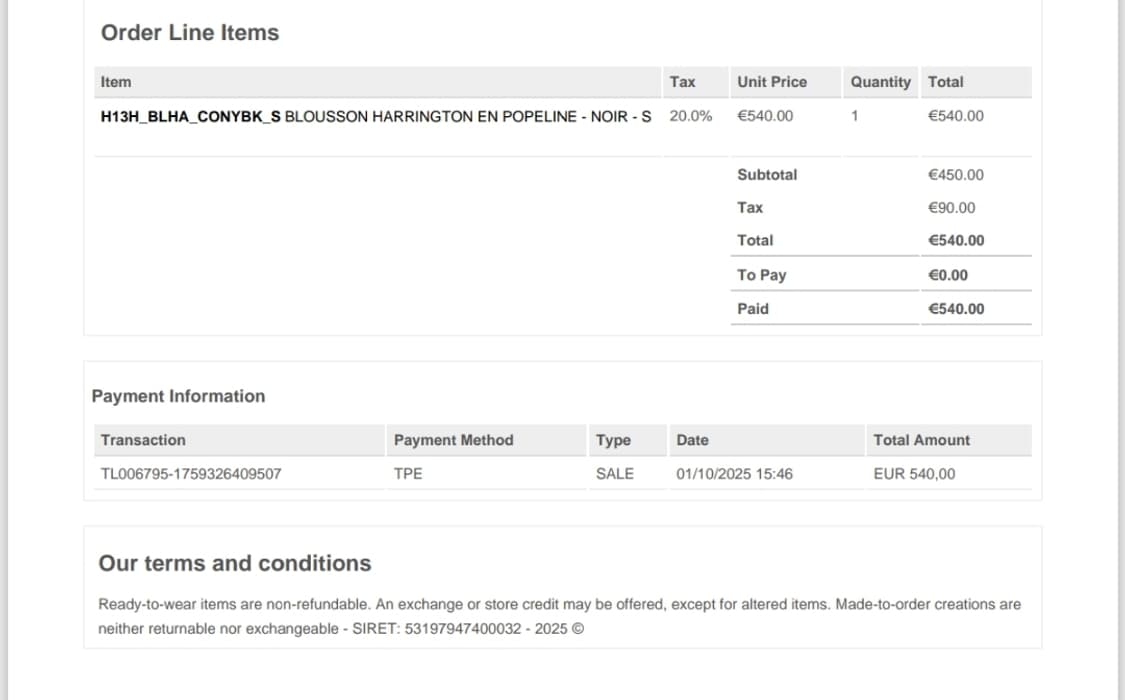Select transaction ID TL006795-1759326409507
Screen dimensions: 1125x700
click(191, 474)
